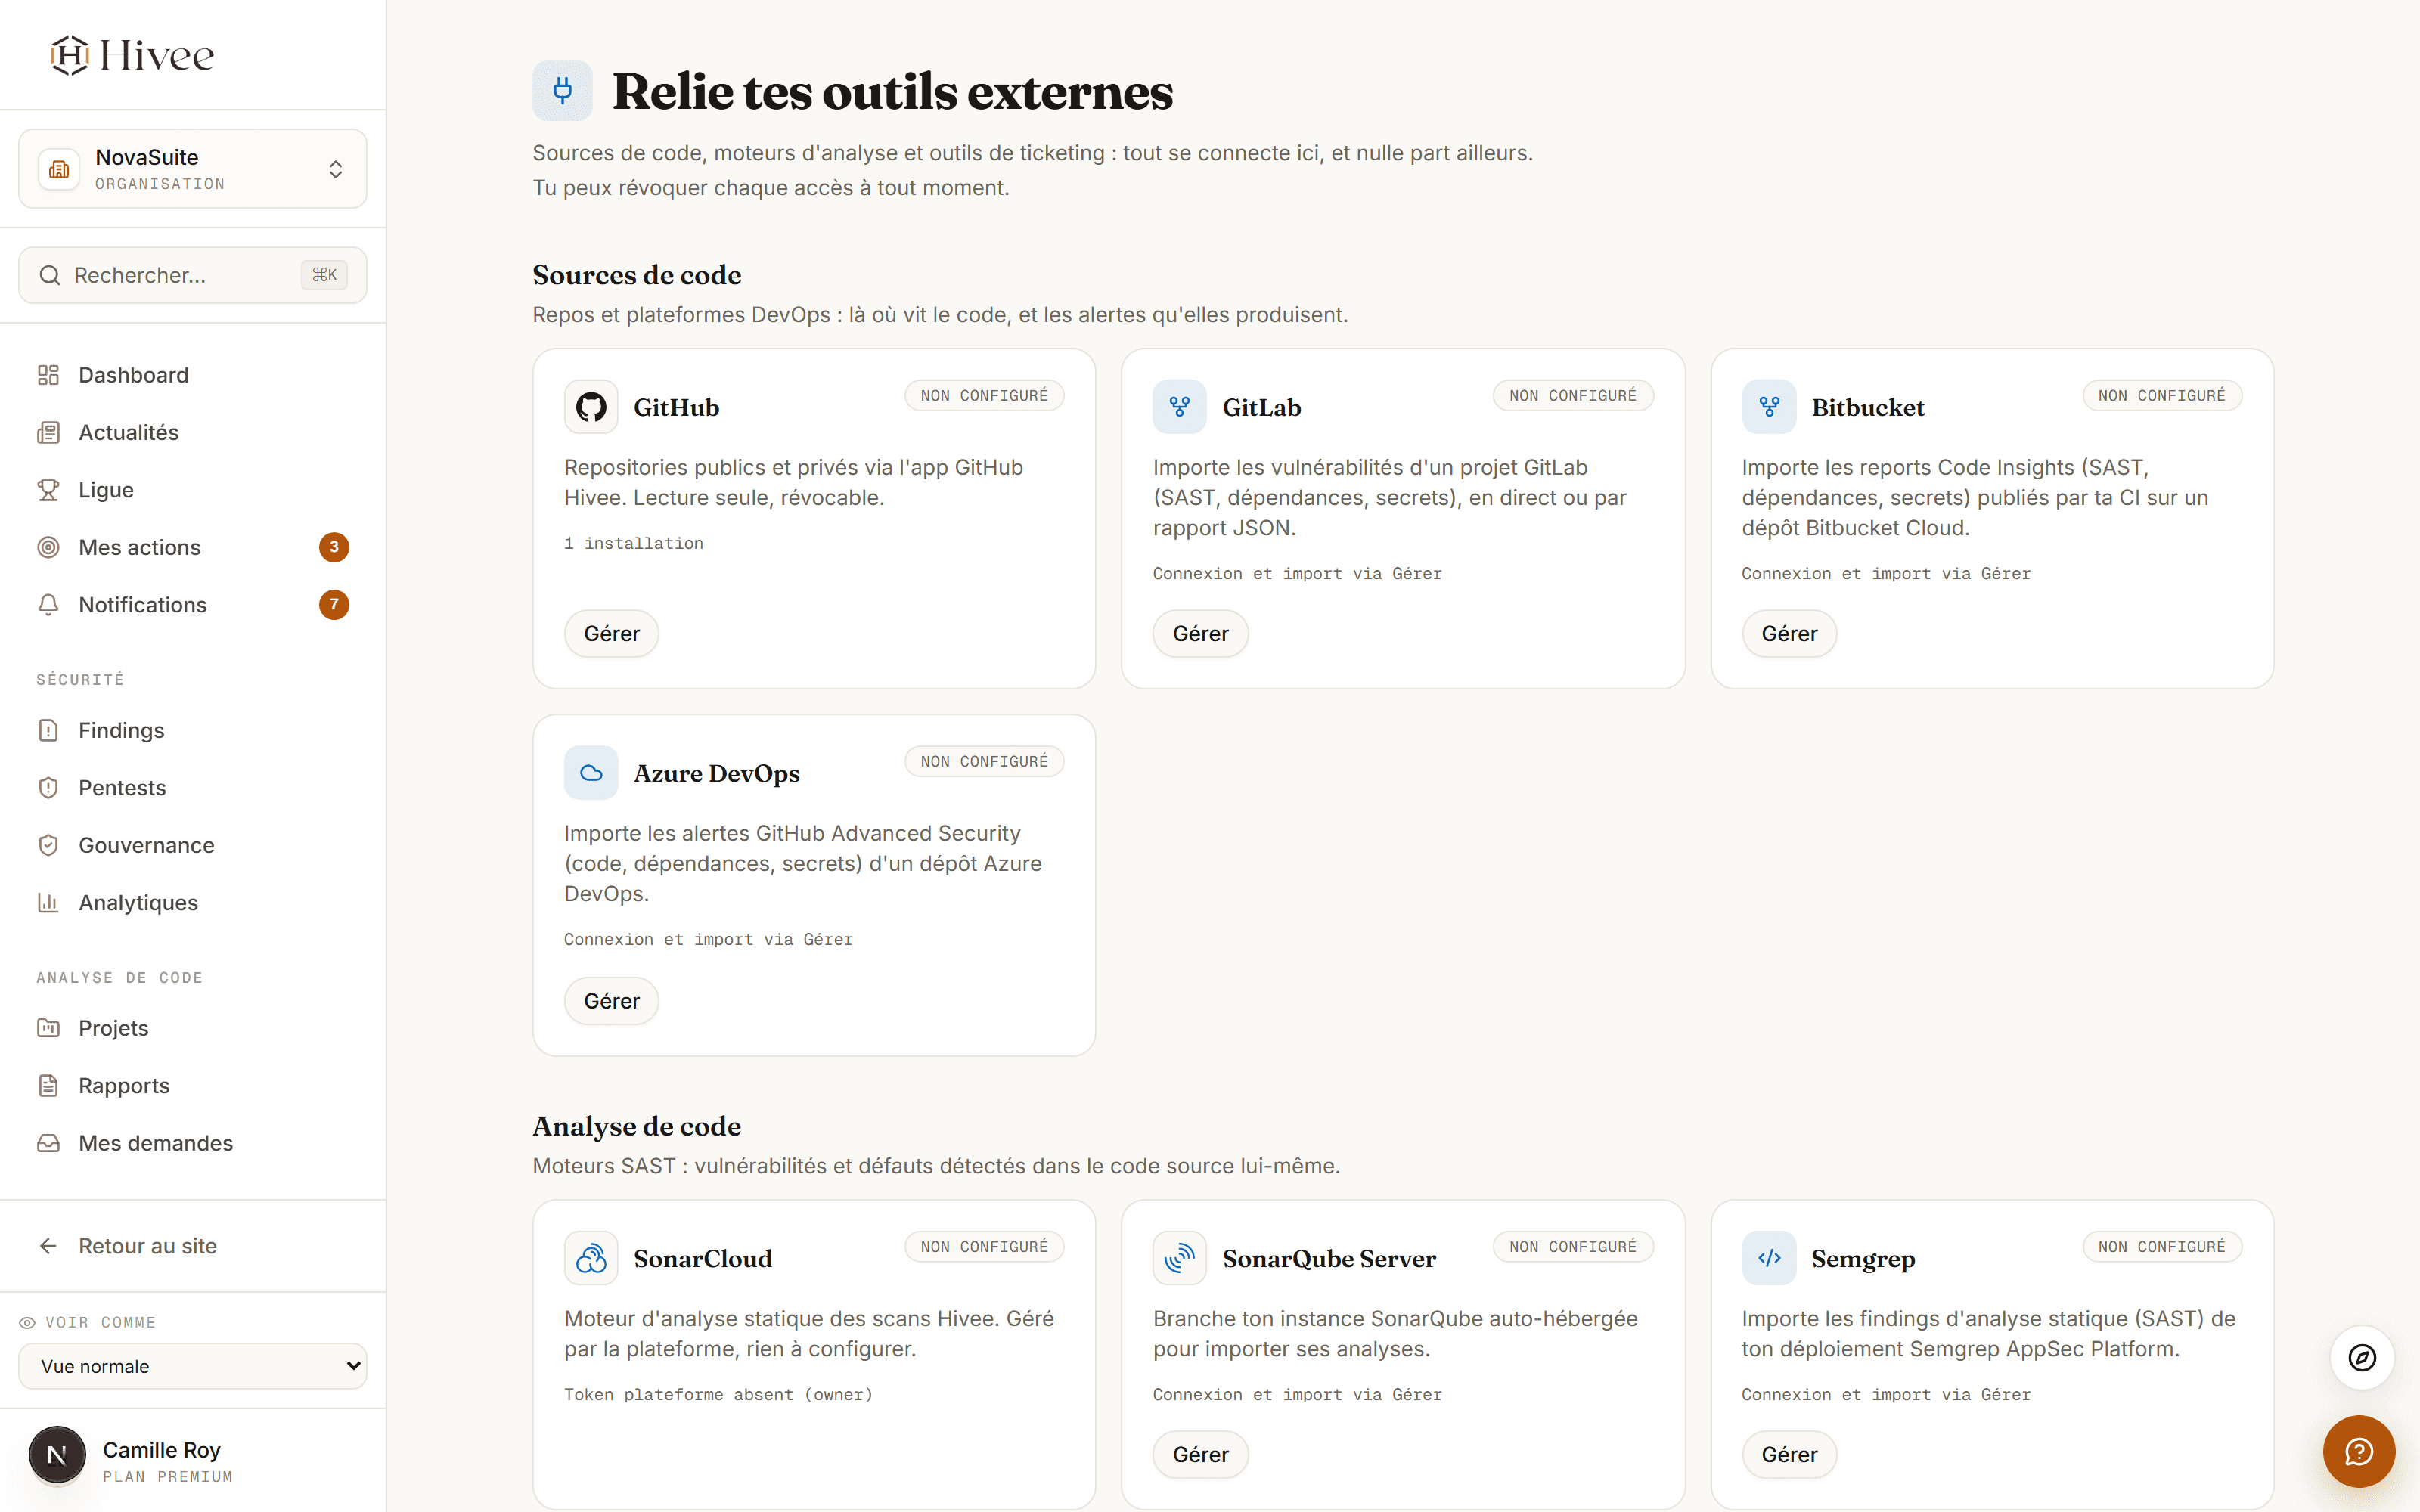Click the Hivee logo icon
Viewport: 2420px width, 1512px height.
[x=70, y=55]
